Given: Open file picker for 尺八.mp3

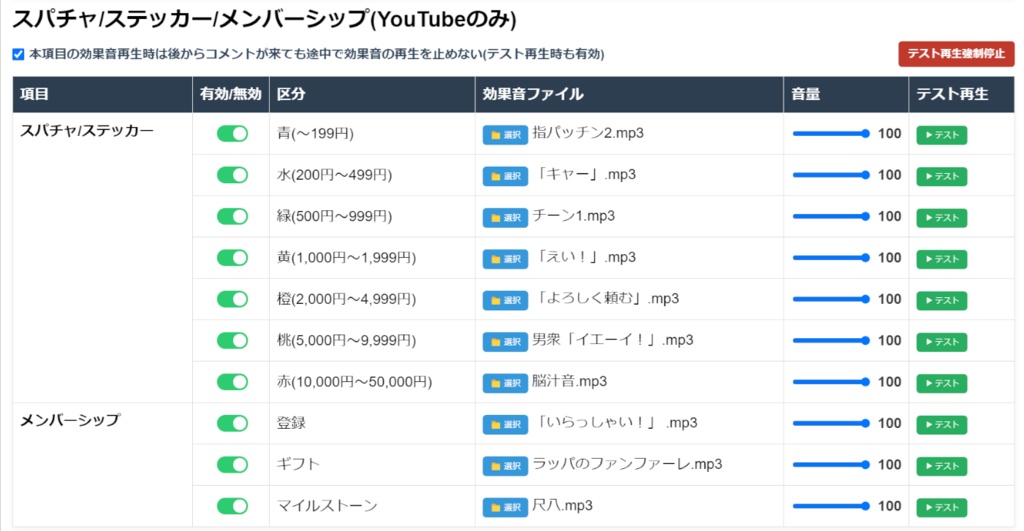Looking at the screenshot, I should click(505, 507).
